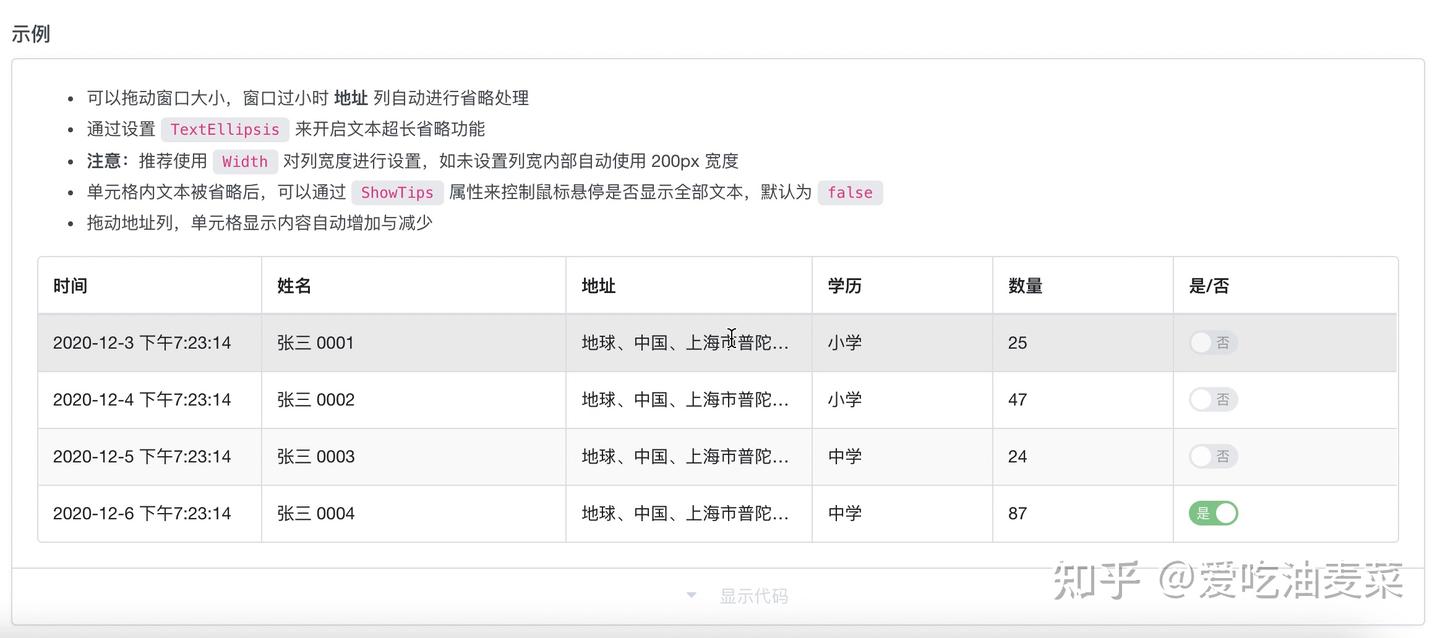Click 中学 in the 张三 0003 row
This screenshot has width=1440, height=638.
pyautogui.click(x=845, y=457)
